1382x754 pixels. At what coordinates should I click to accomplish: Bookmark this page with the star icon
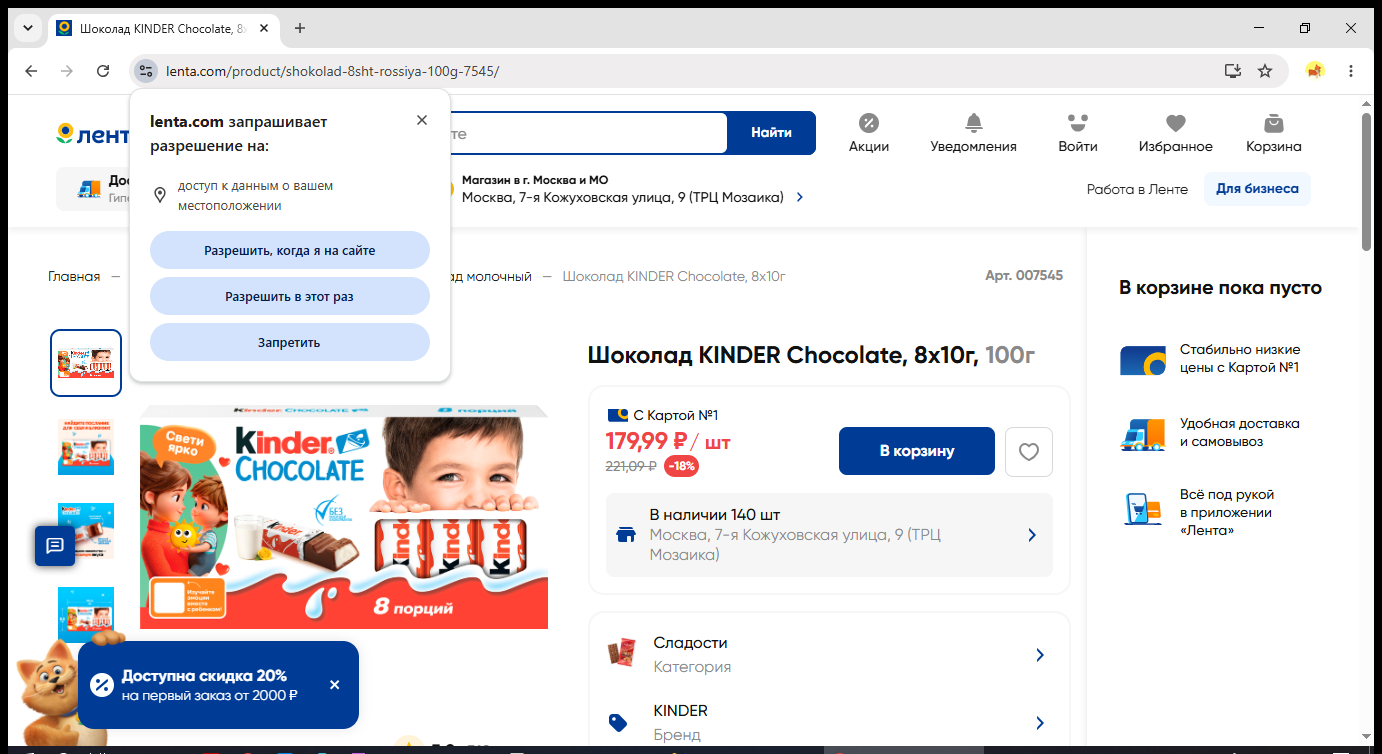1265,71
